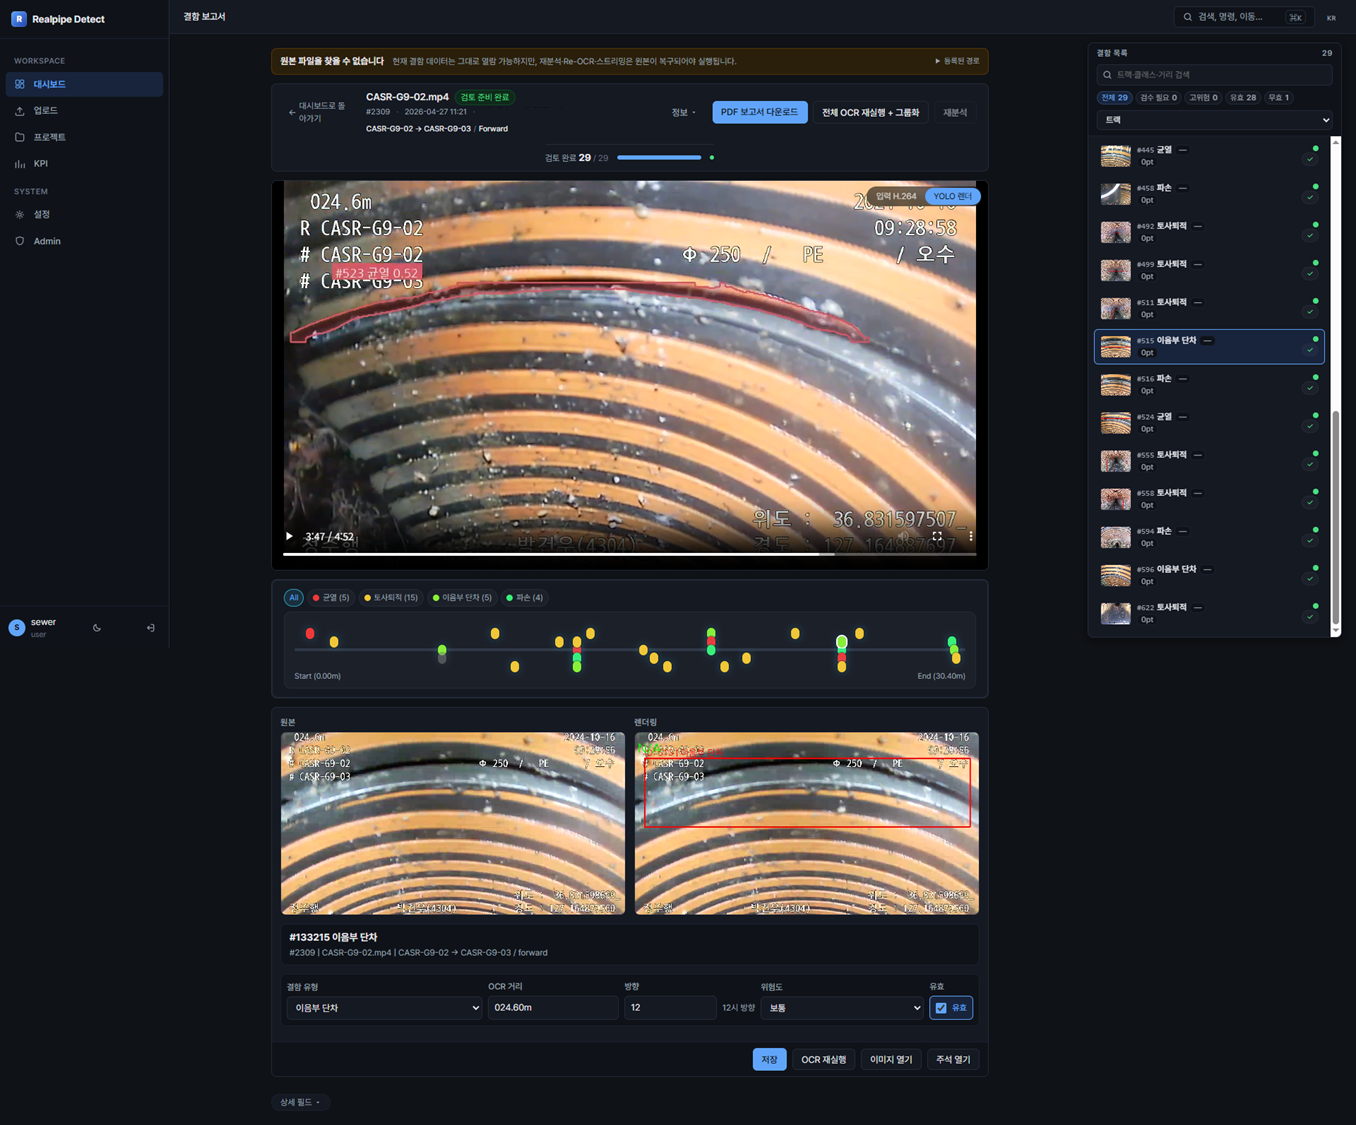
Task: Click the video volume icon
Action: pyautogui.click(x=905, y=536)
